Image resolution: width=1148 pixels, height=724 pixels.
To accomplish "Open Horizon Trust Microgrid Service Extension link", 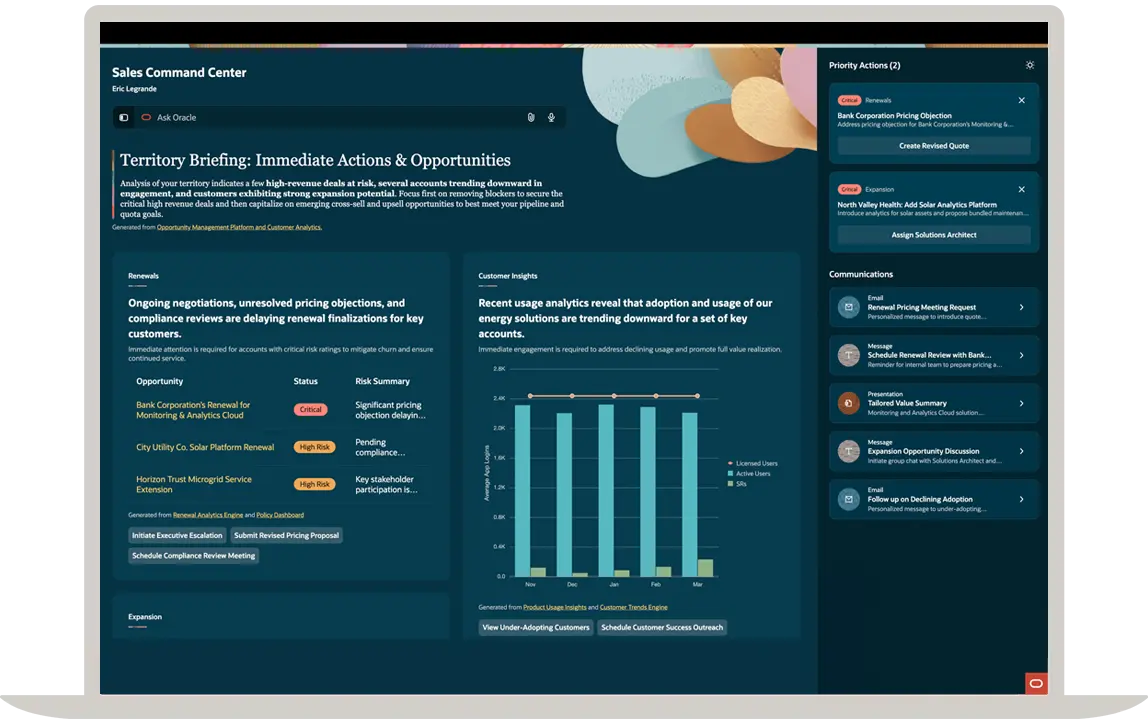I will tap(194, 485).
